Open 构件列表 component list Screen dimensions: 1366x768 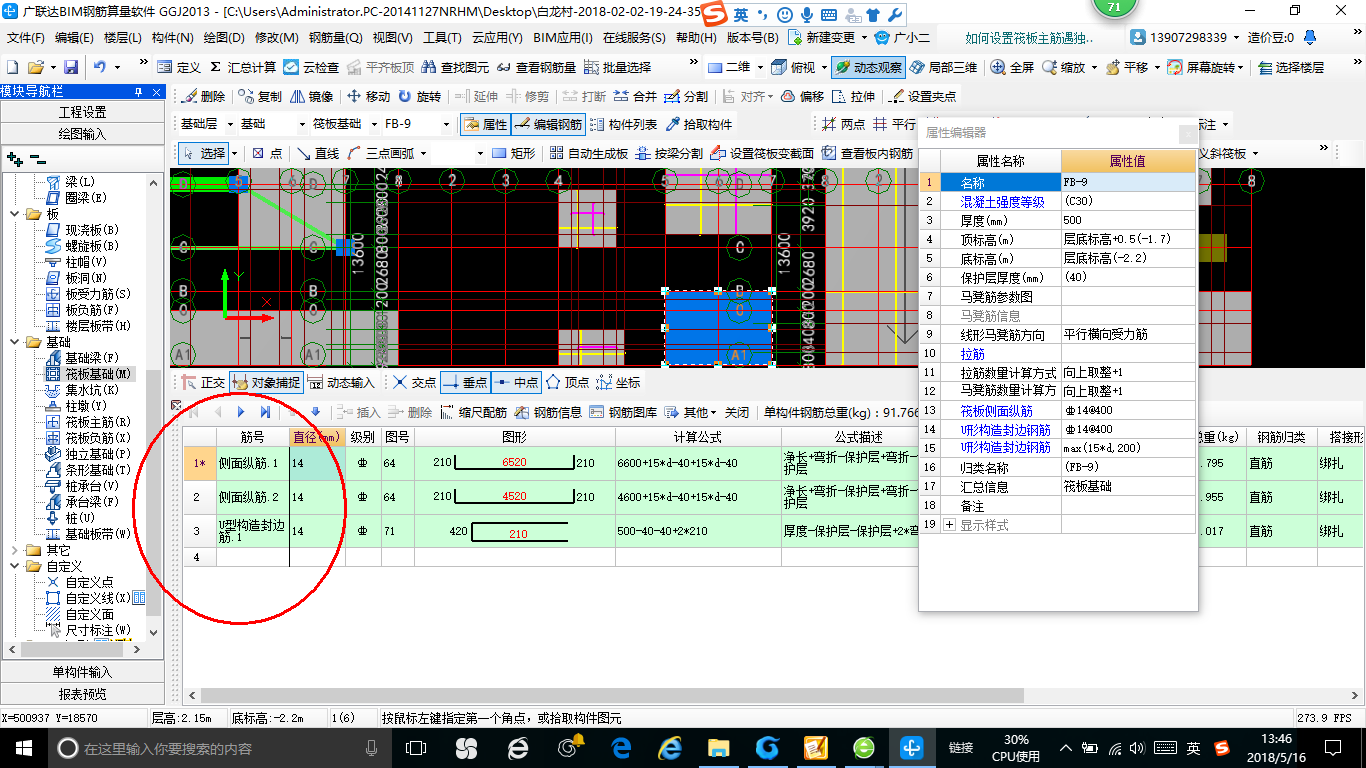point(623,124)
